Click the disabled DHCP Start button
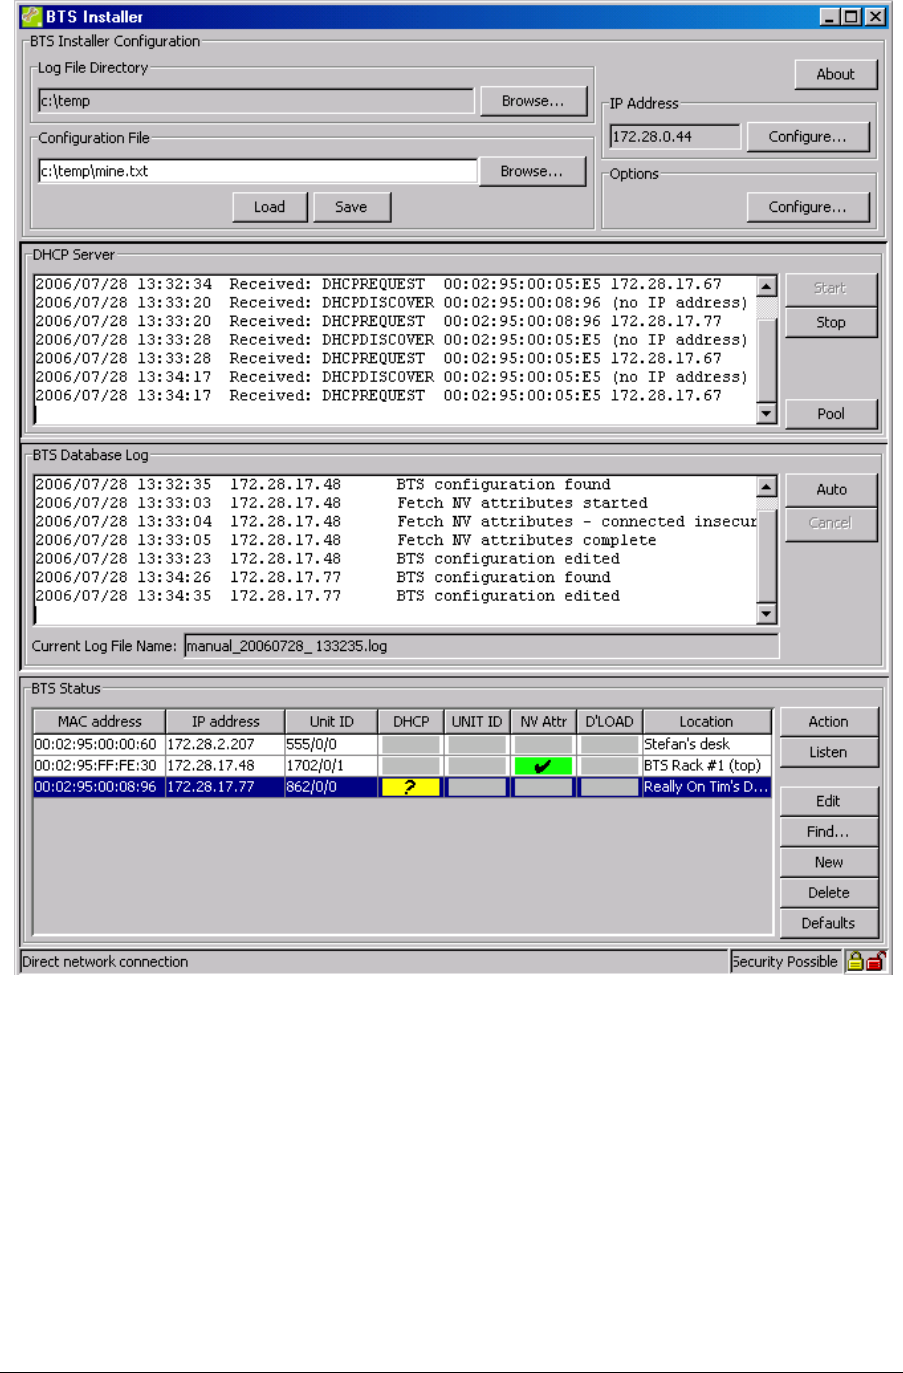The height and width of the screenshot is (1373, 903). click(x=830, y=288)
